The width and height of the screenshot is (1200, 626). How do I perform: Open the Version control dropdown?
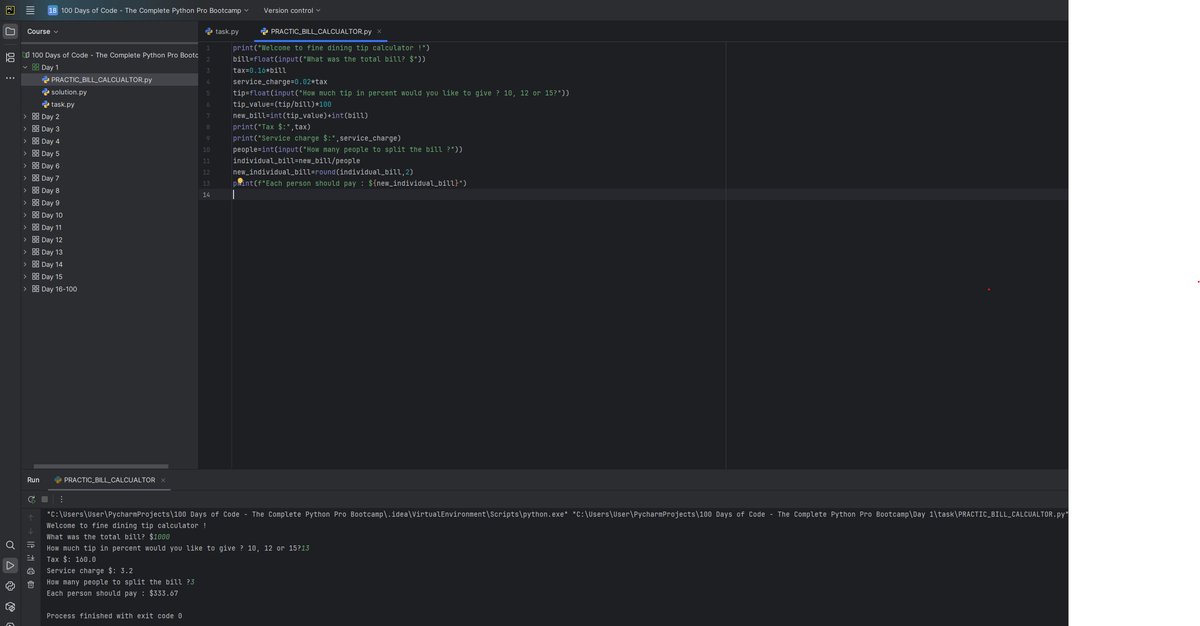coord(292,10)
